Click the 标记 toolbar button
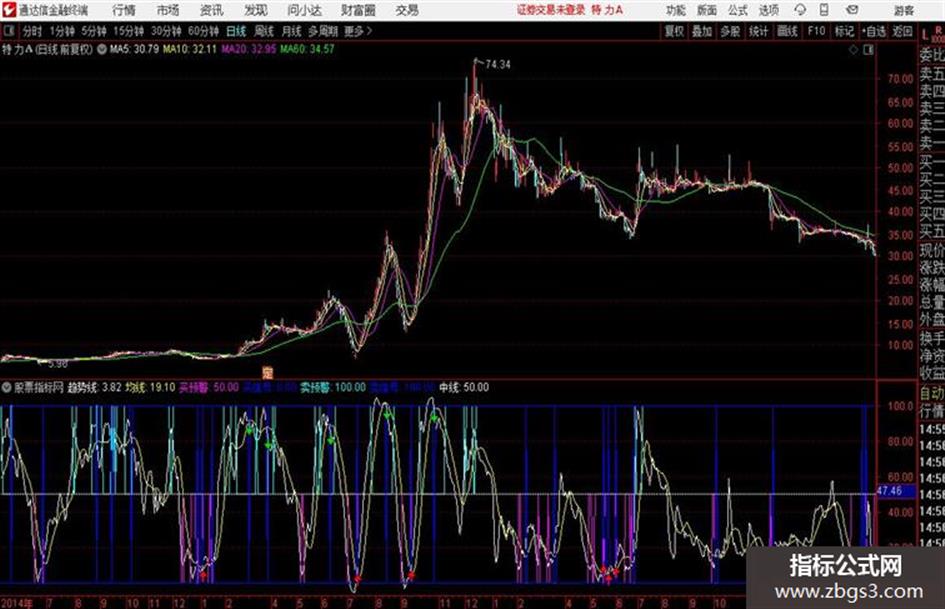This screenshot has height=609, width=945. point(844,31)
